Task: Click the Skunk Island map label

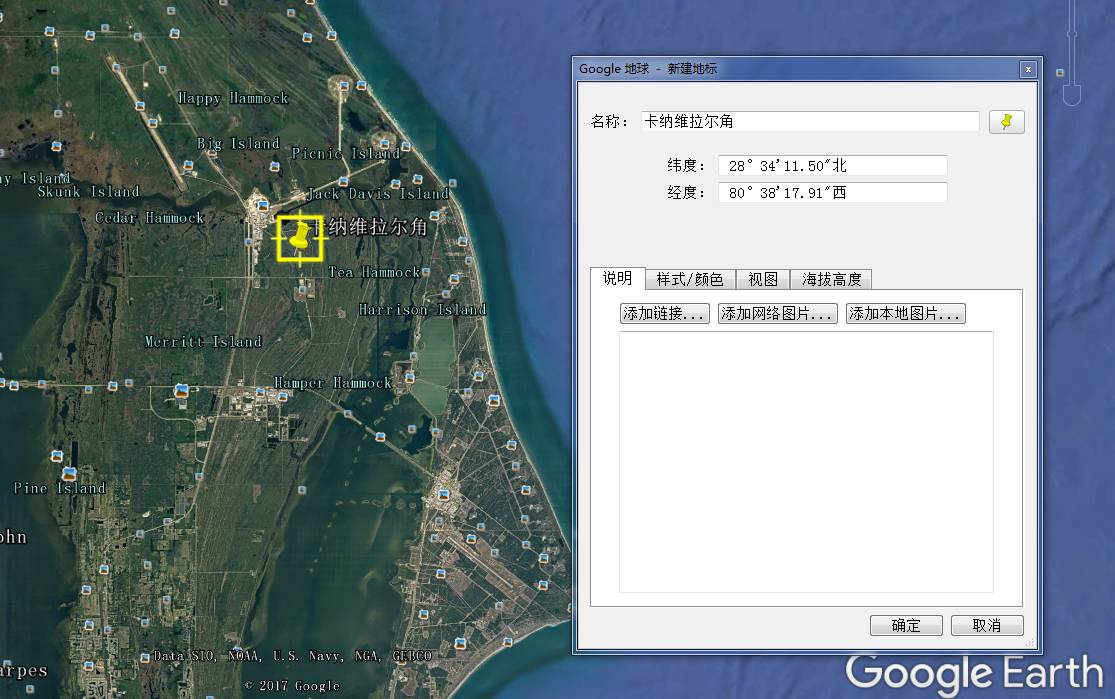Action: coord(89,191)
